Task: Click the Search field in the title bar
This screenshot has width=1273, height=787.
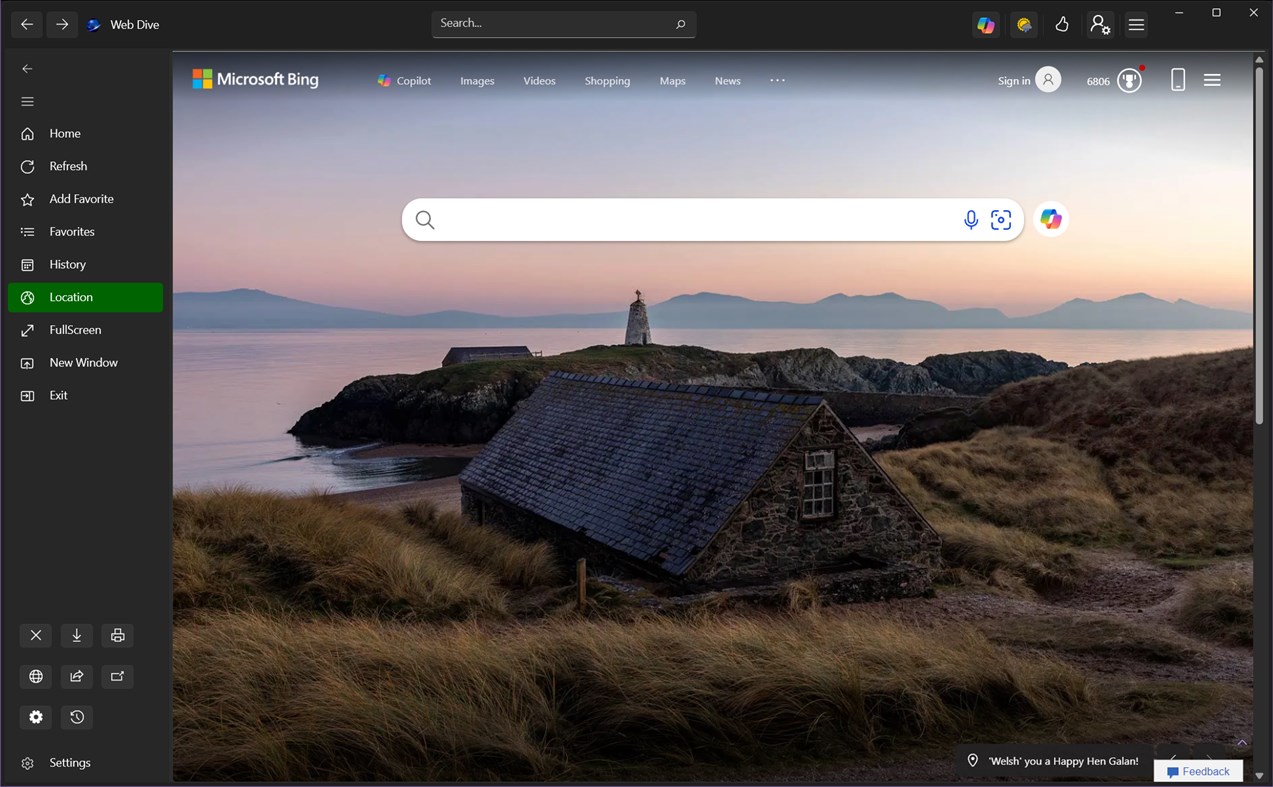Action: pyautogui.click(x=563, y=22)
